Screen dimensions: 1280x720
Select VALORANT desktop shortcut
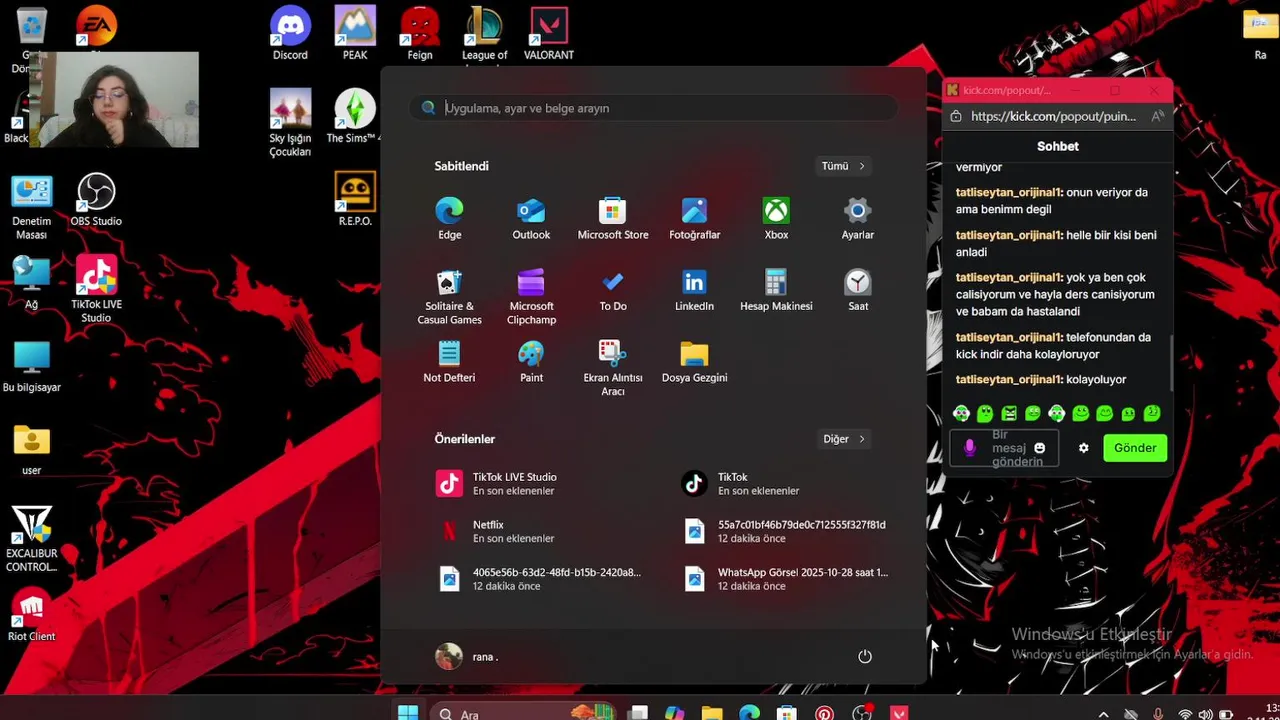tap(549, 33)
